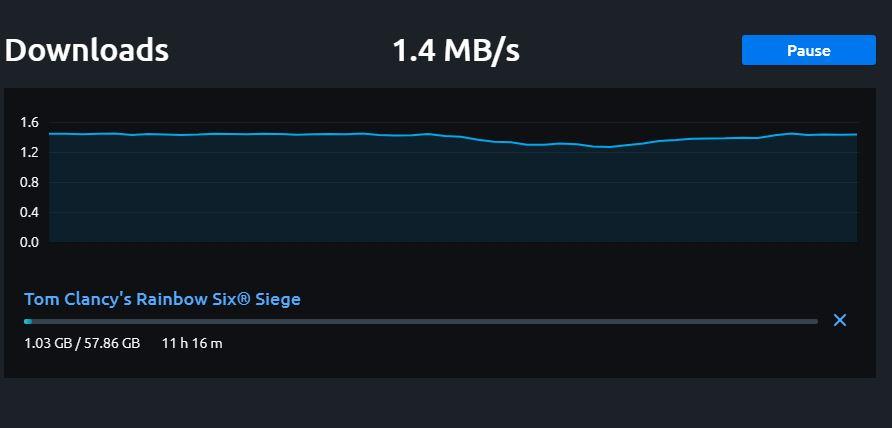Screen dimensions: 892x428
Task: Click the teal filled start of the progress bar
Action: [x=28, y=321]
